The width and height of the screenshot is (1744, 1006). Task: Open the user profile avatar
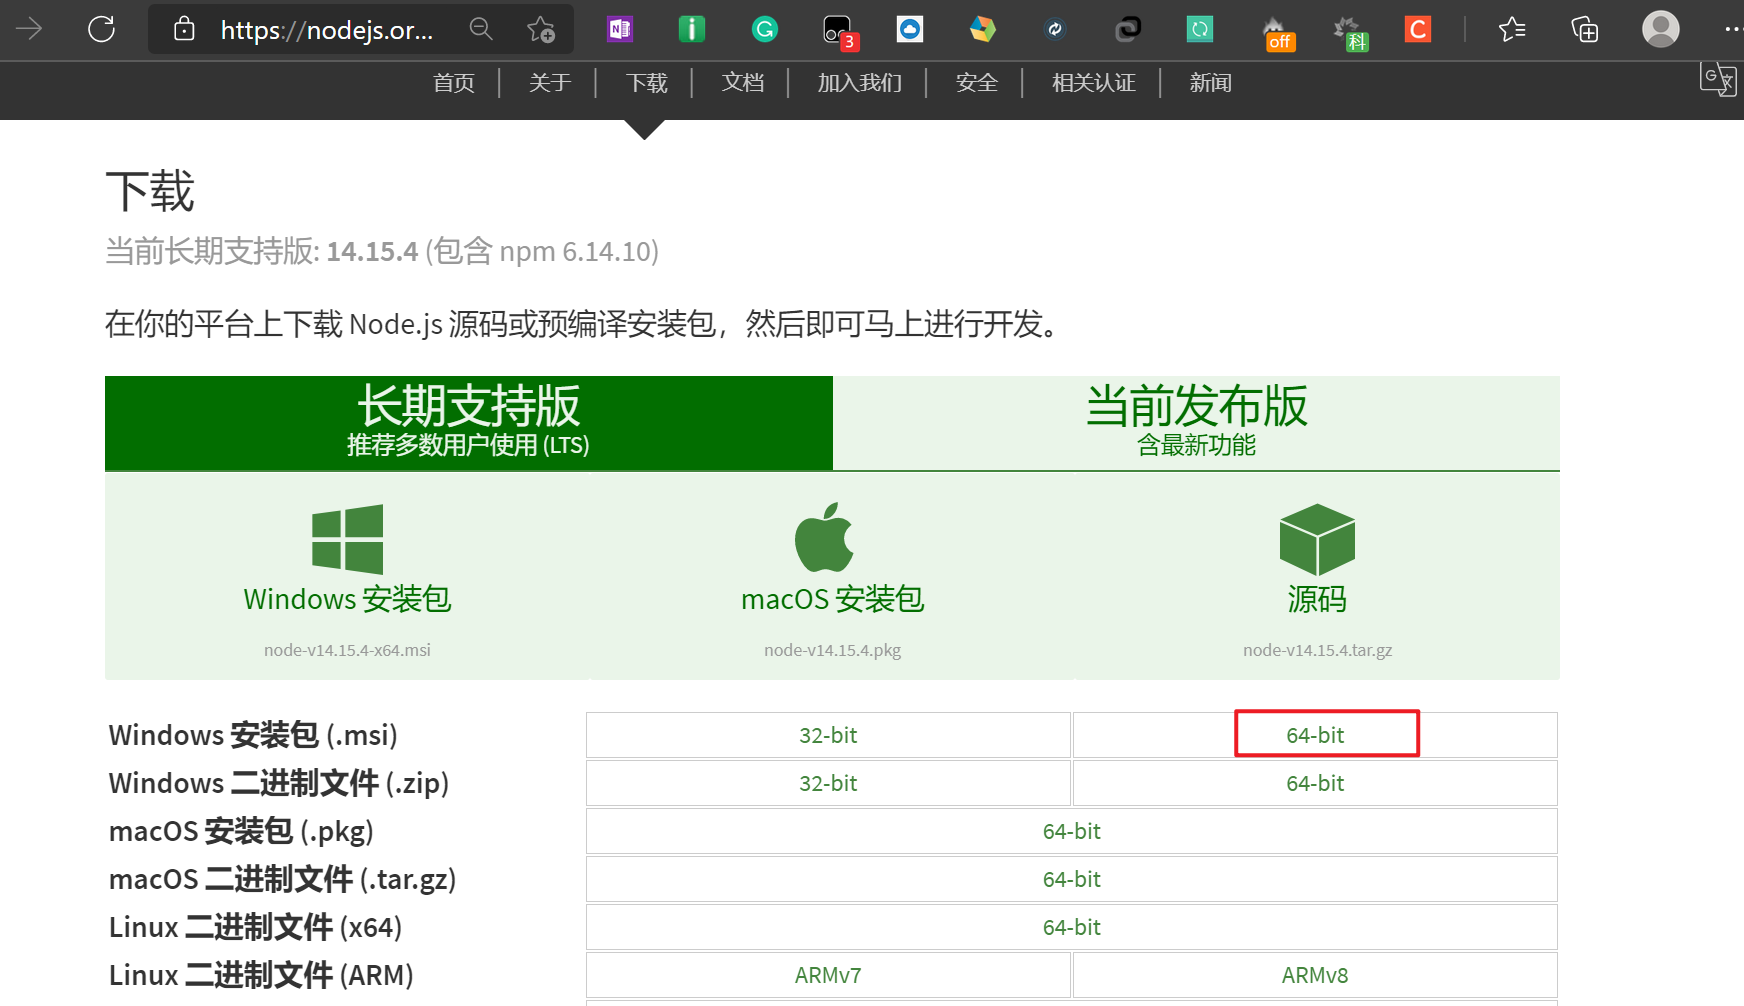1661,29
